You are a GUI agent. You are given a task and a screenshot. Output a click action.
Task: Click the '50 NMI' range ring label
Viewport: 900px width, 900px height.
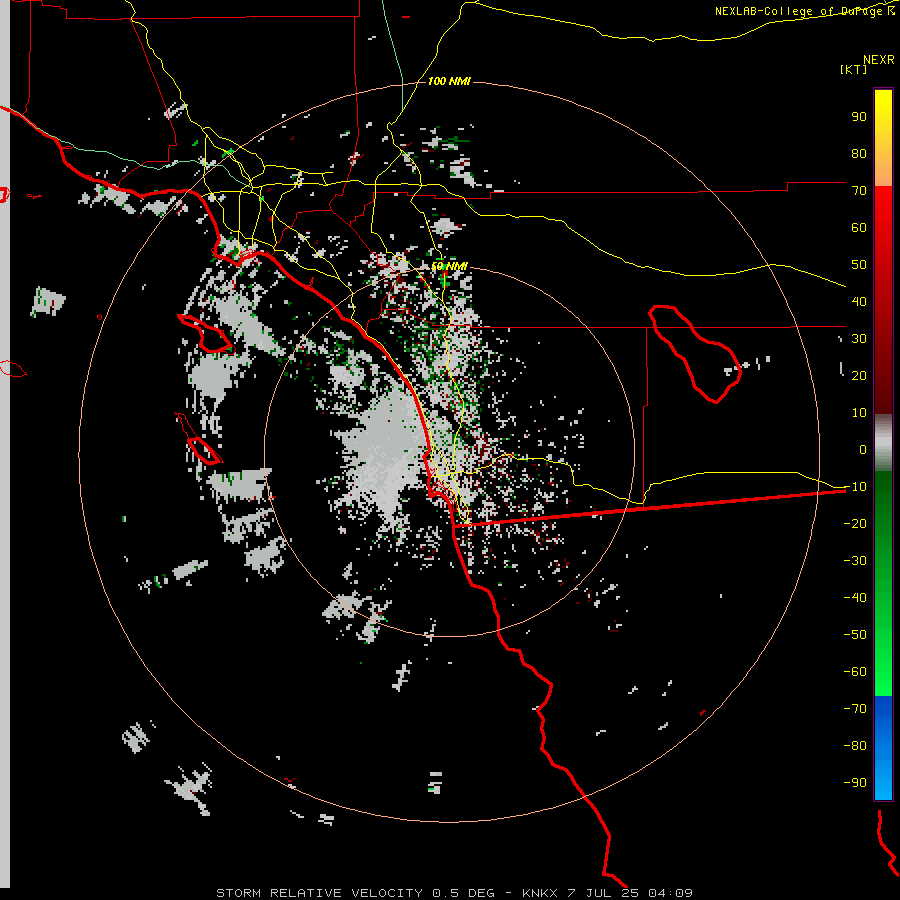449,266
